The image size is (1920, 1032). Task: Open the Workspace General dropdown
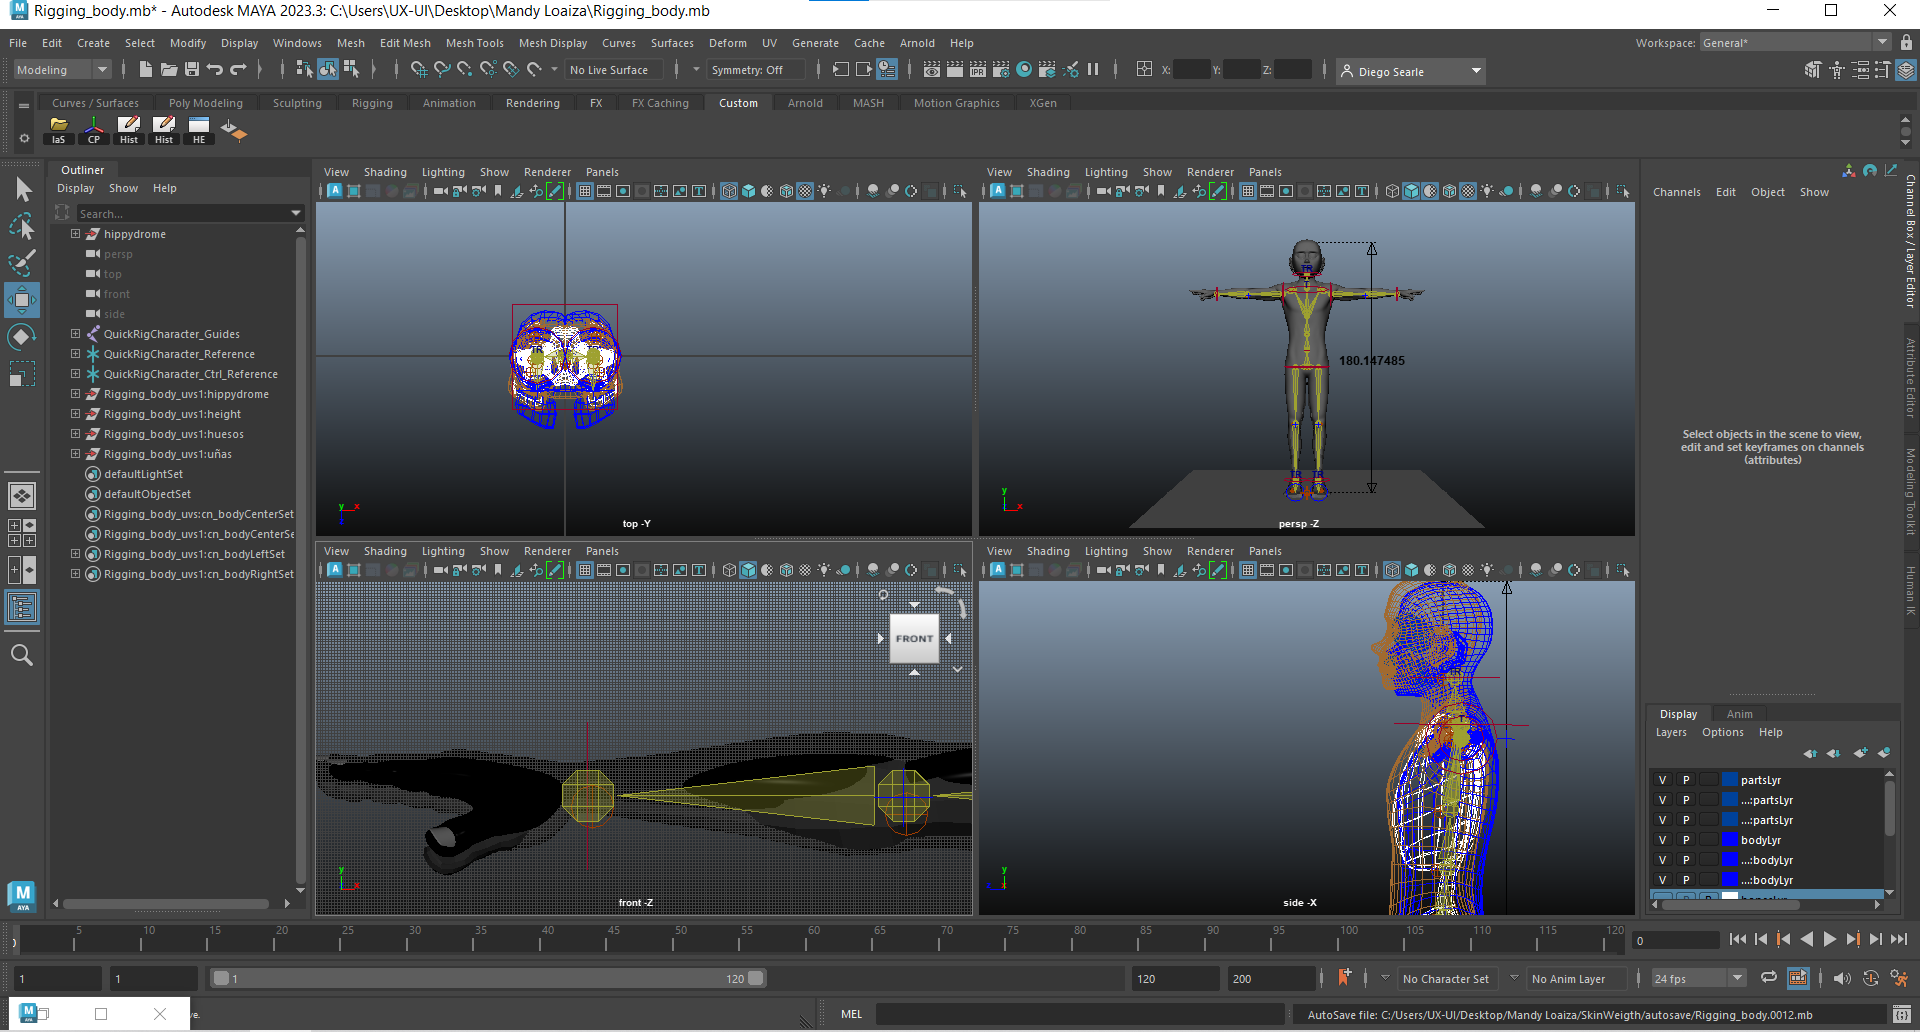click(1795, 42)
